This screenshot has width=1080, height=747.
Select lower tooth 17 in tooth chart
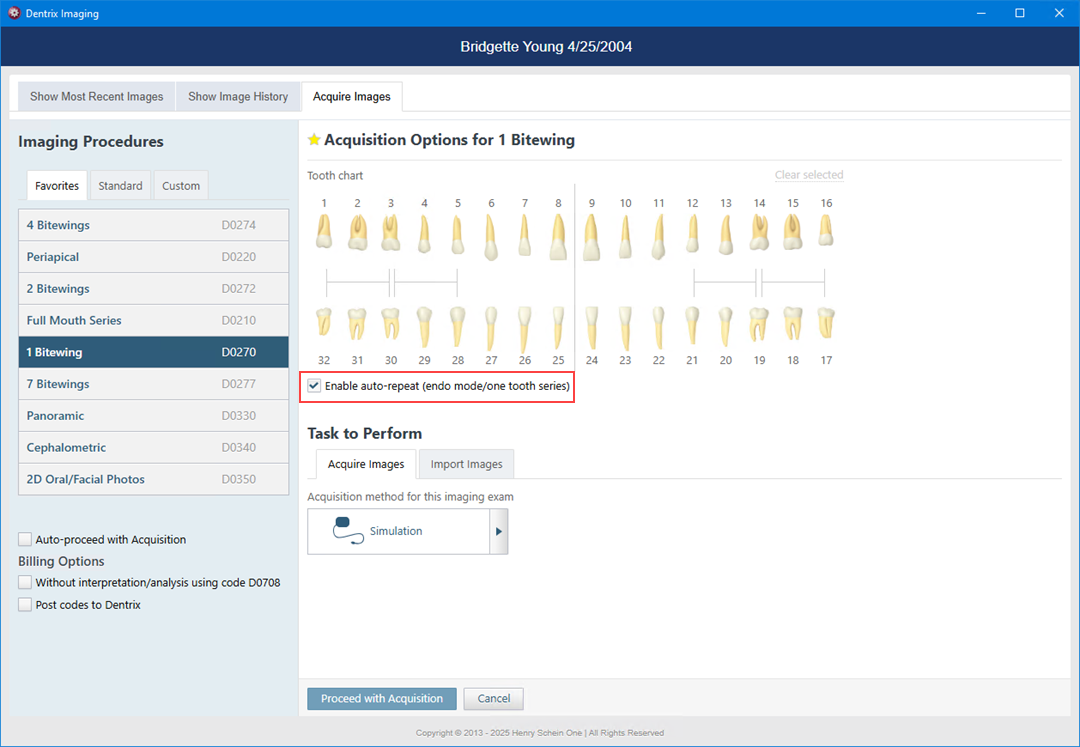(827, 323)
